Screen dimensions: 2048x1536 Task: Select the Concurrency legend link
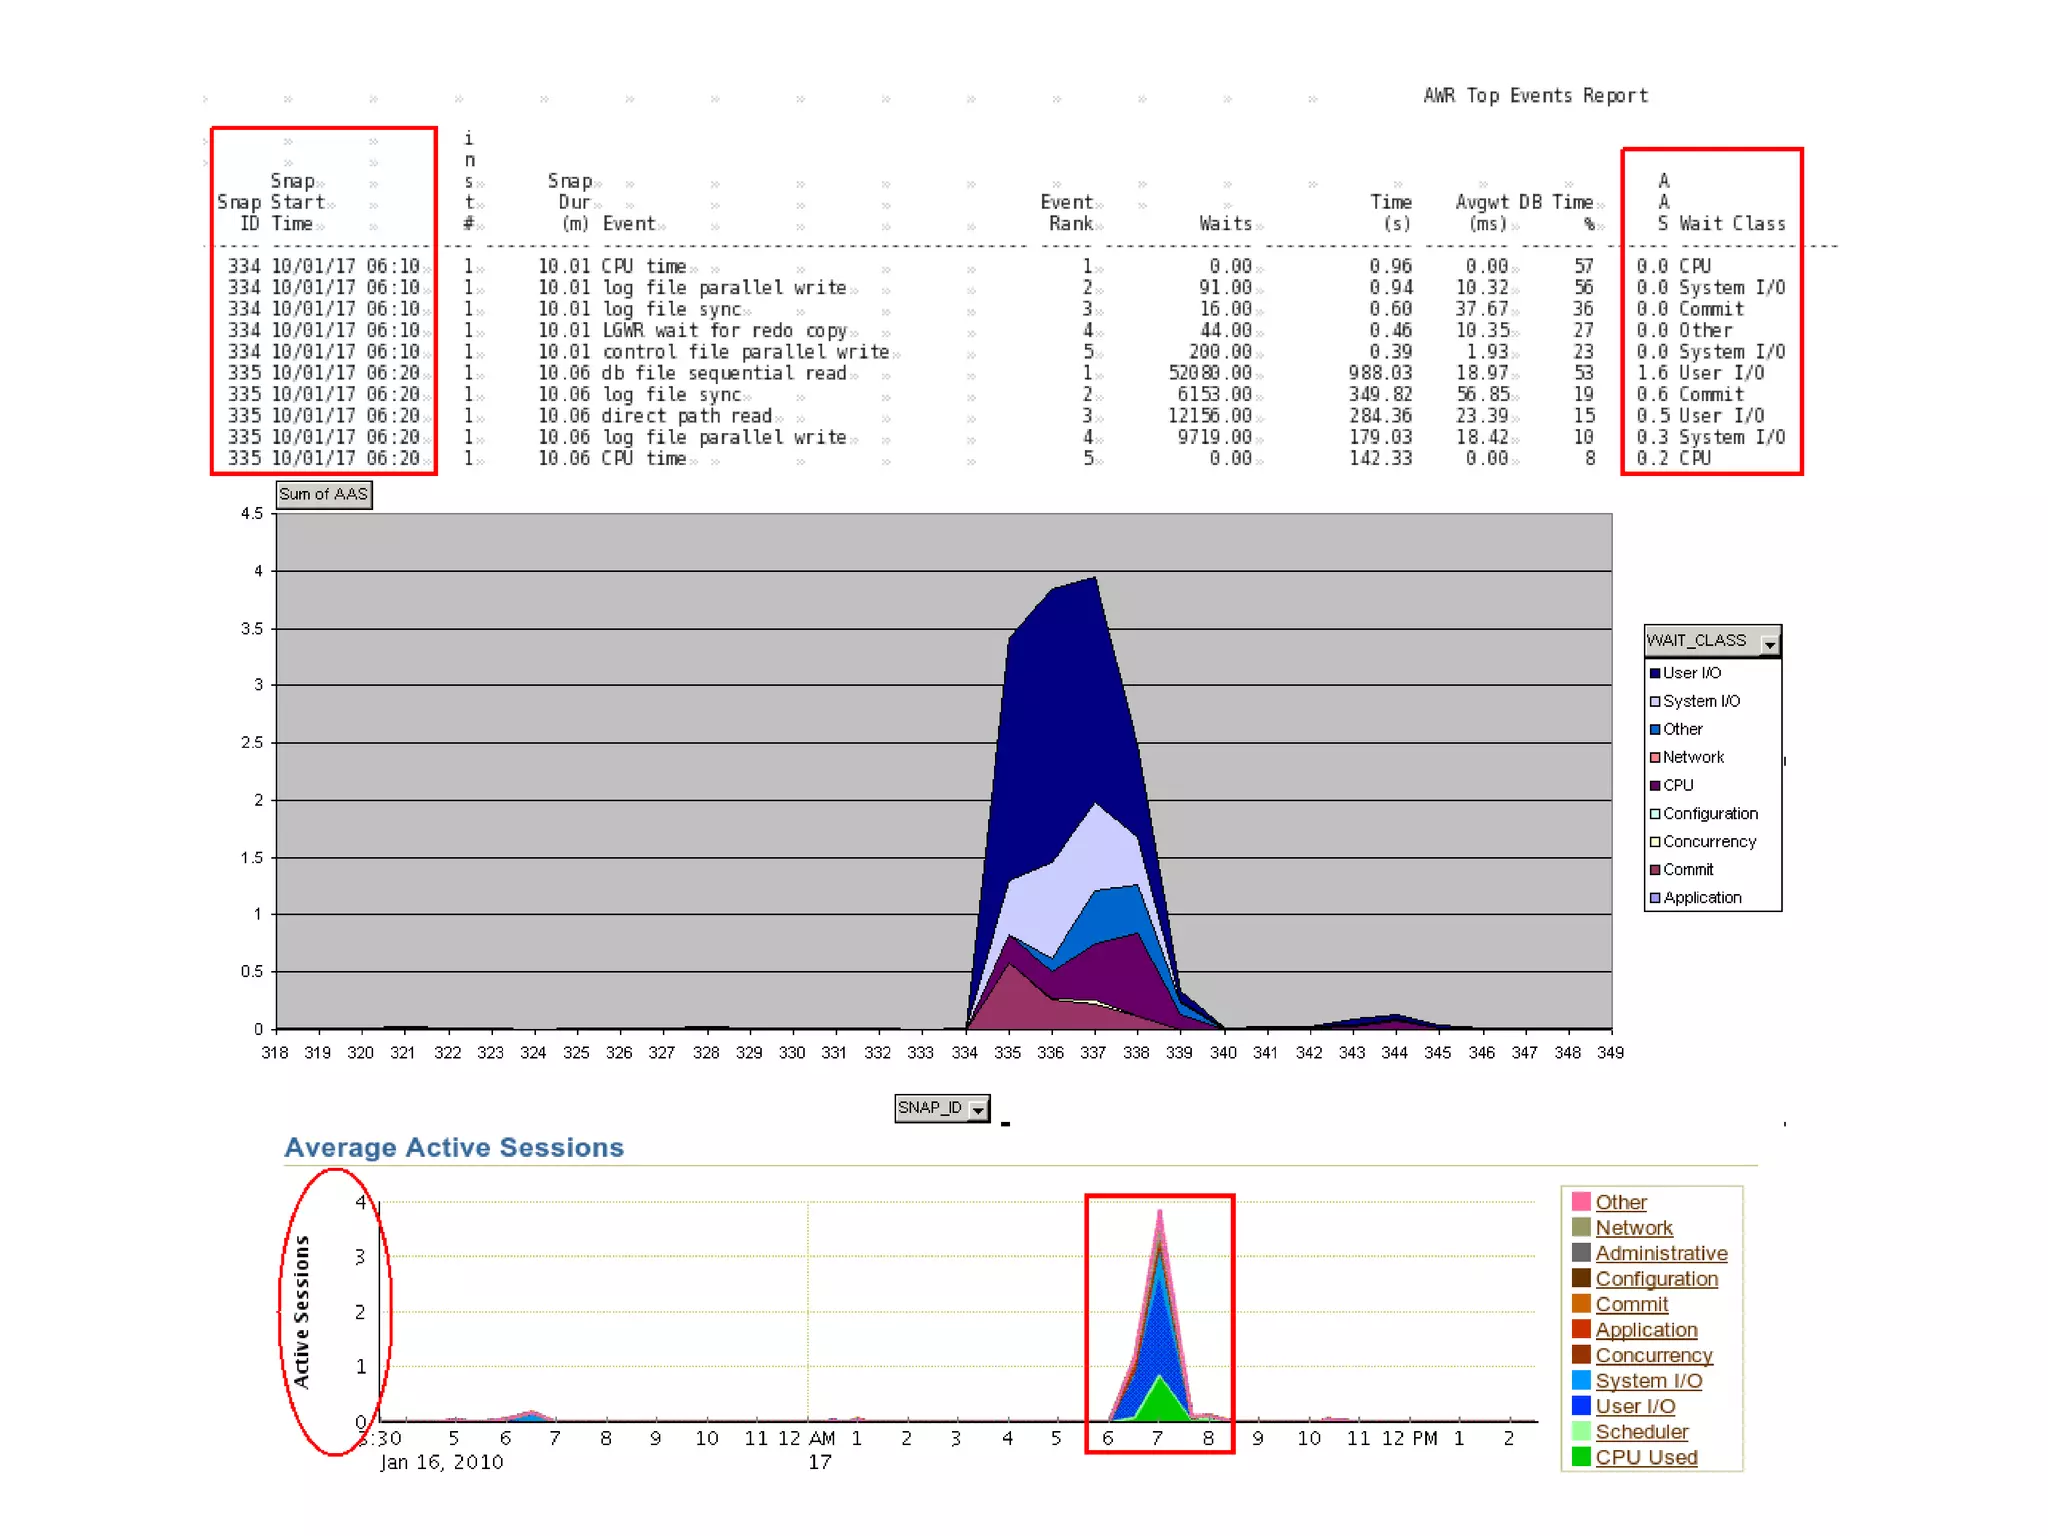(x=1653, y=1355)
